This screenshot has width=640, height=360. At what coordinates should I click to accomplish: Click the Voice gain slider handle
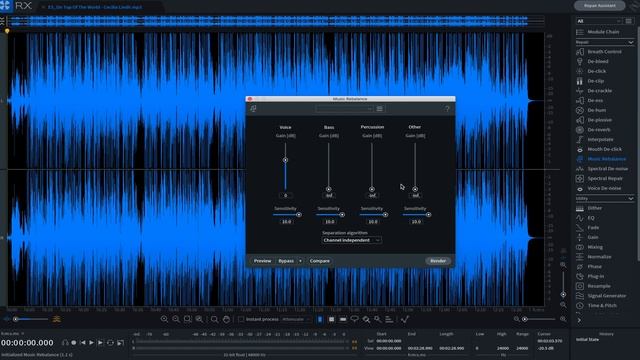pos(285,160)
